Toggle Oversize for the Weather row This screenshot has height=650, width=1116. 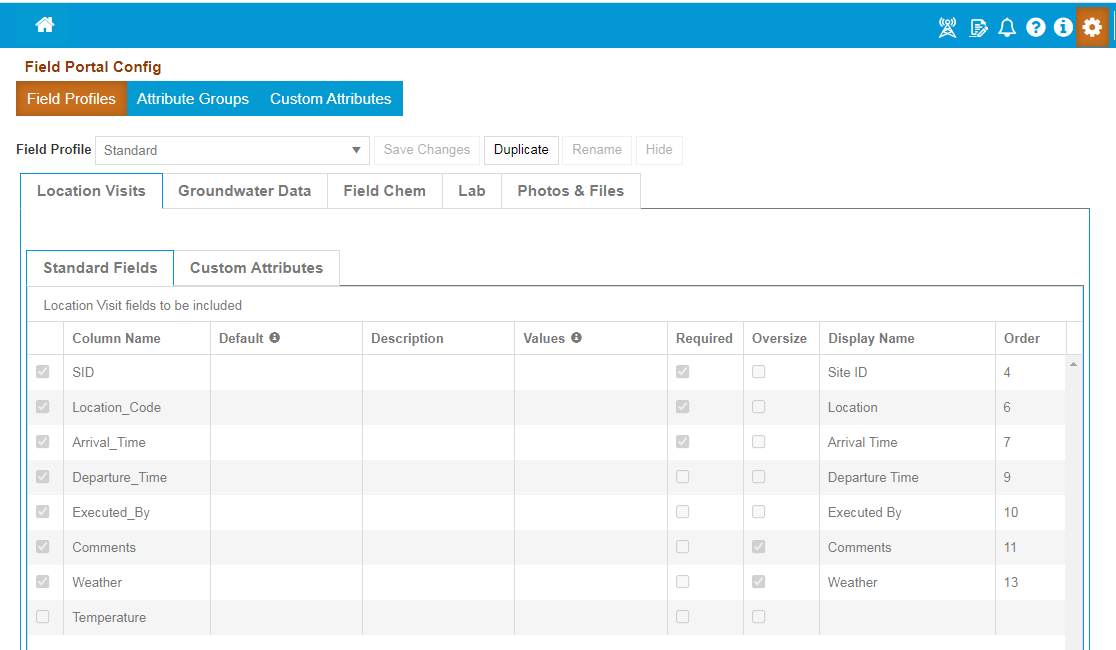pos(758,582)
